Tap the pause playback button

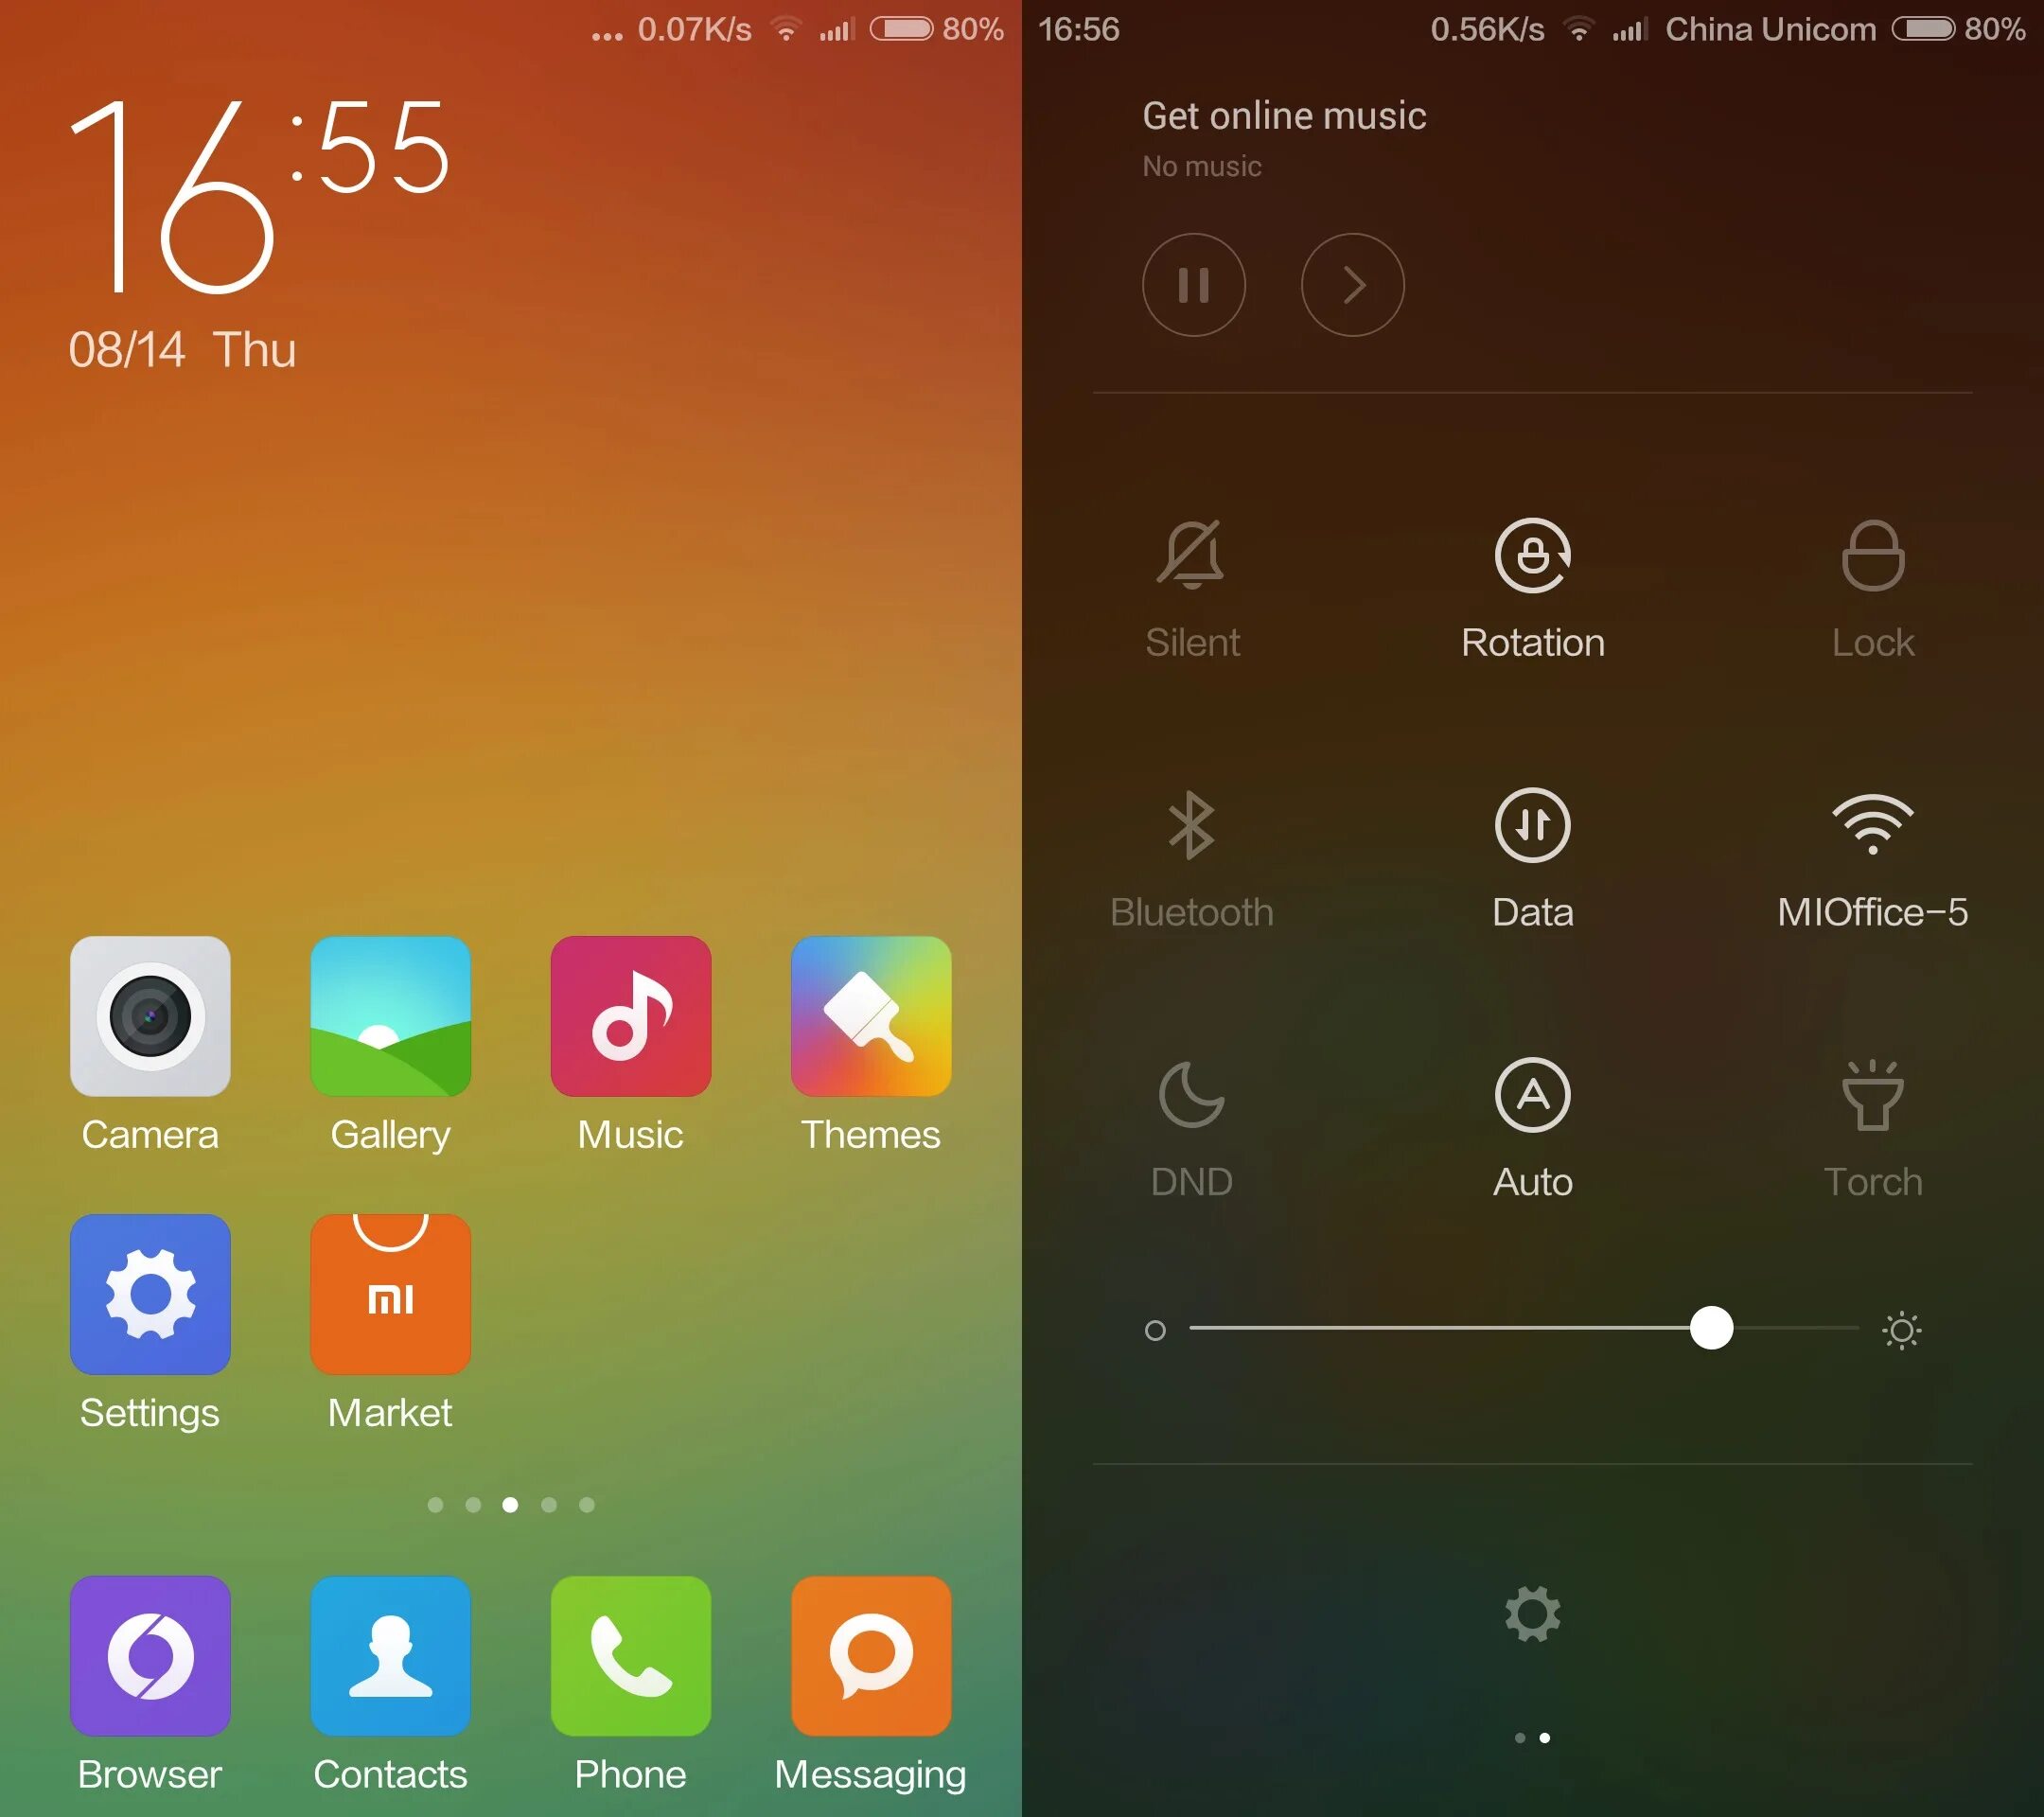tap(1192, 284)
